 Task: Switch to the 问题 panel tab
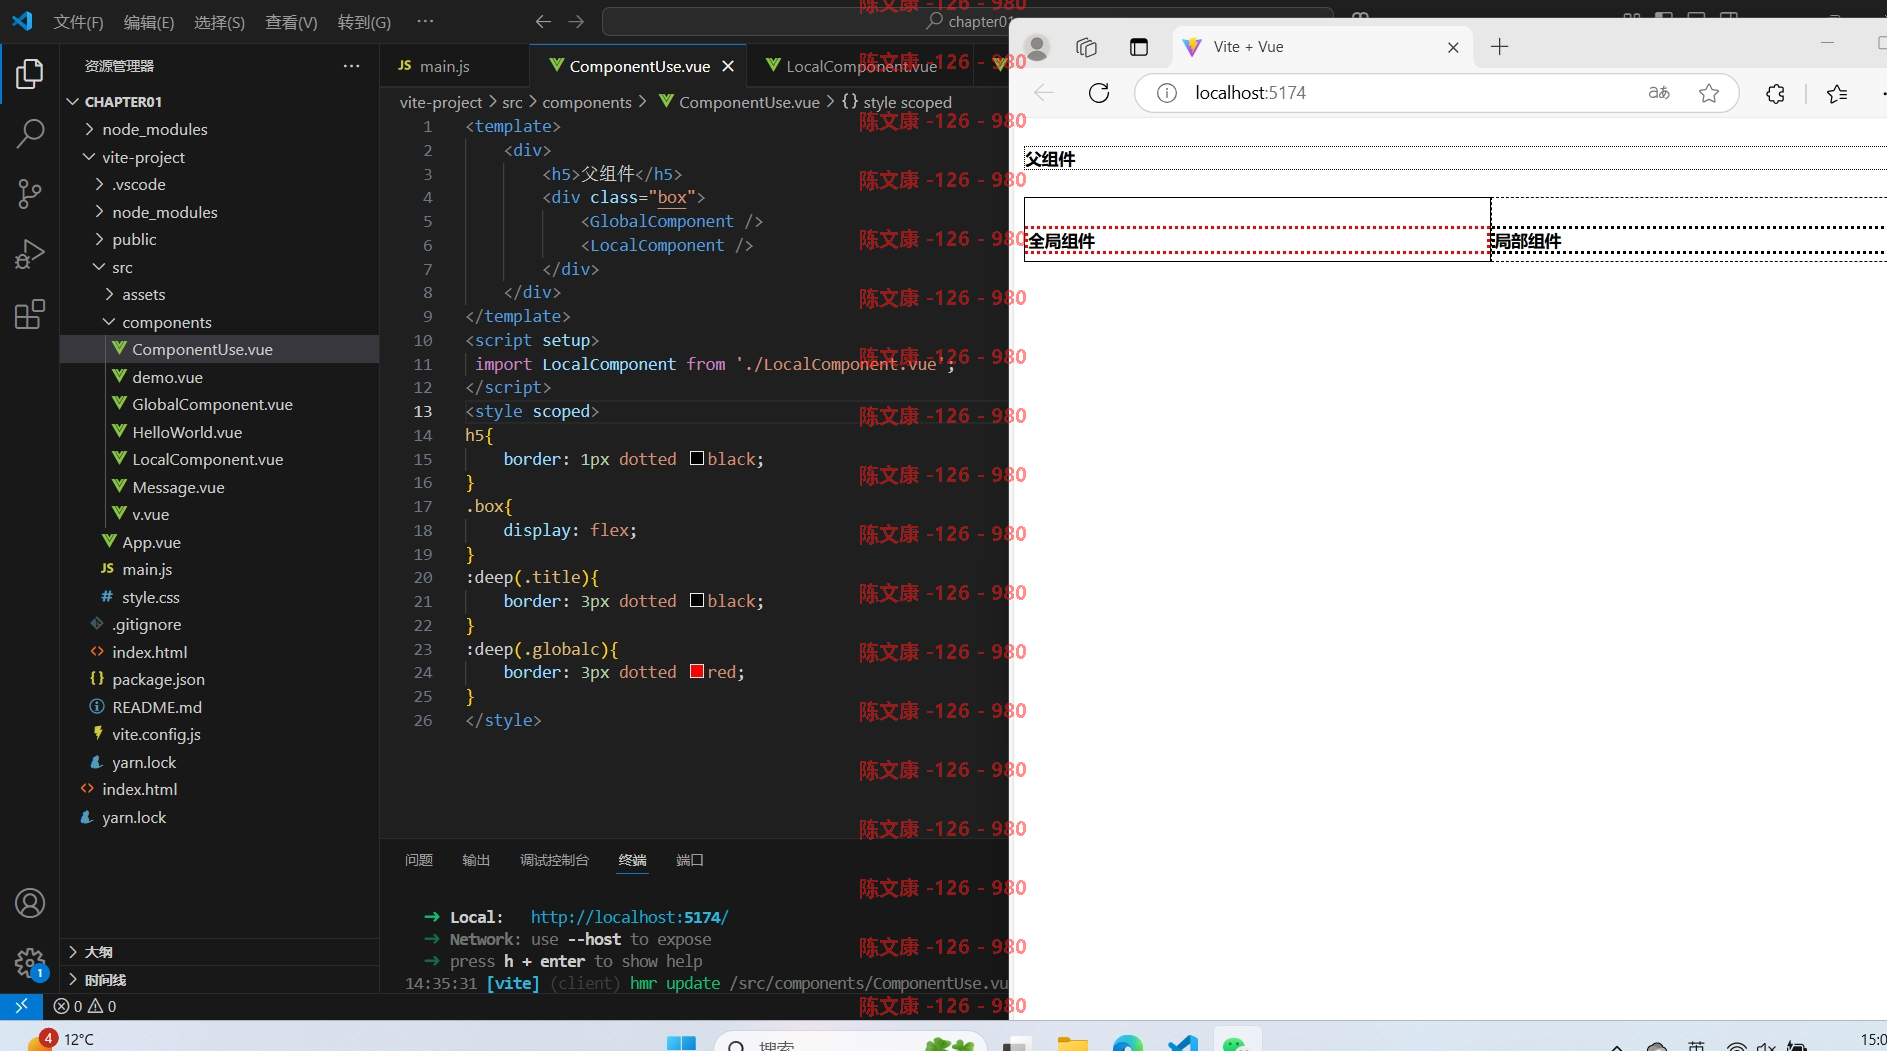(419, 860)
